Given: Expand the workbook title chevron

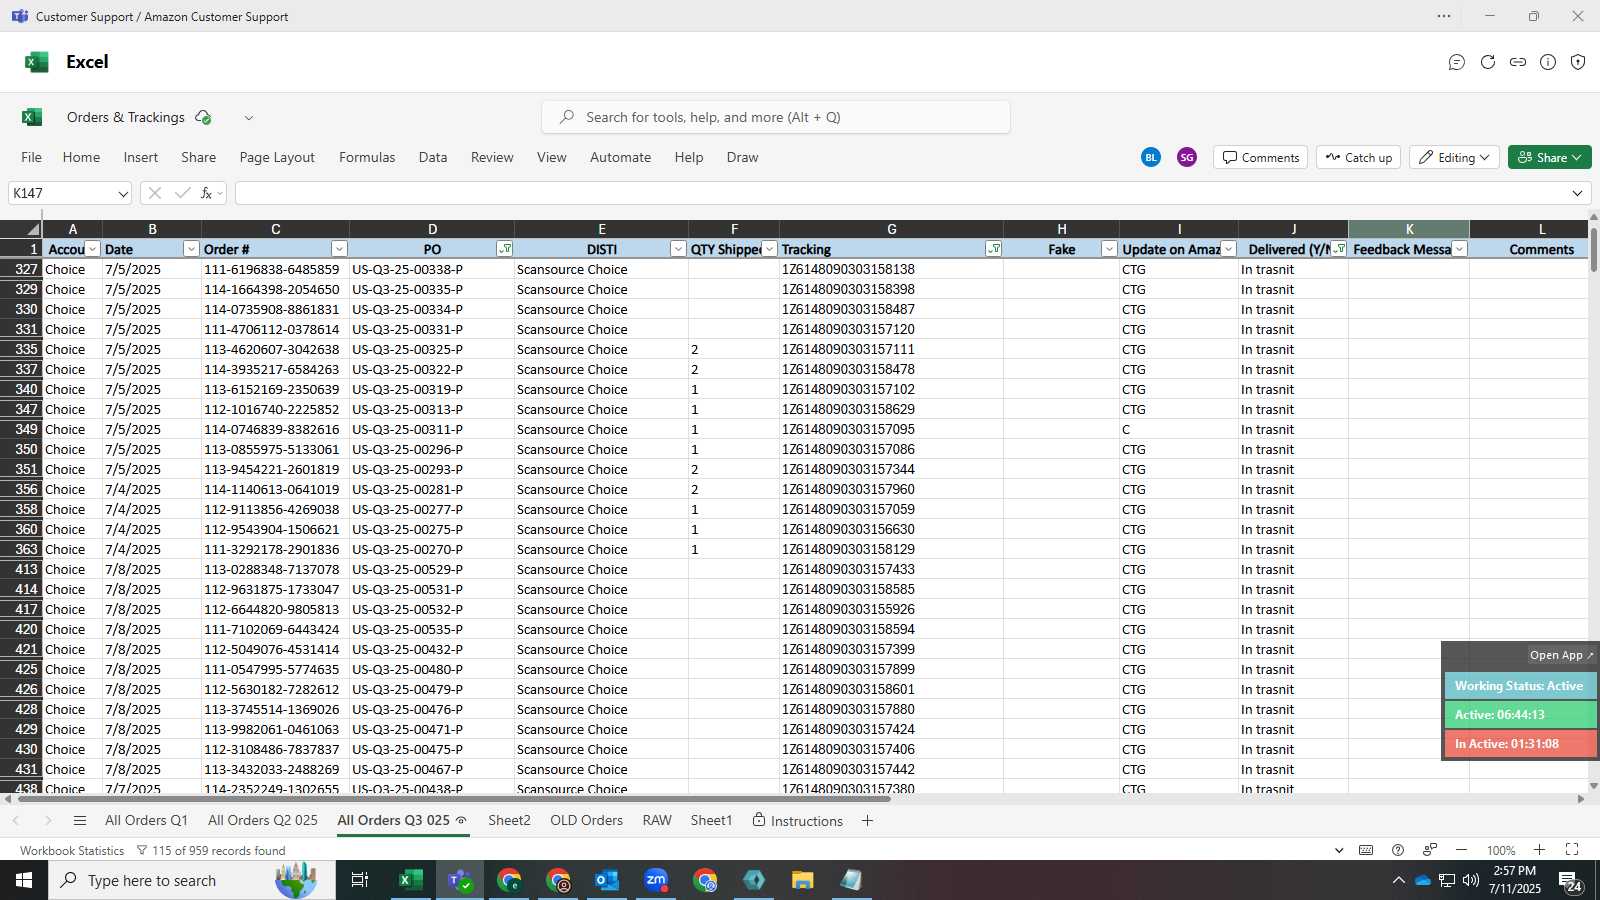Looking at the screenshot, I should tap(249, 117).
